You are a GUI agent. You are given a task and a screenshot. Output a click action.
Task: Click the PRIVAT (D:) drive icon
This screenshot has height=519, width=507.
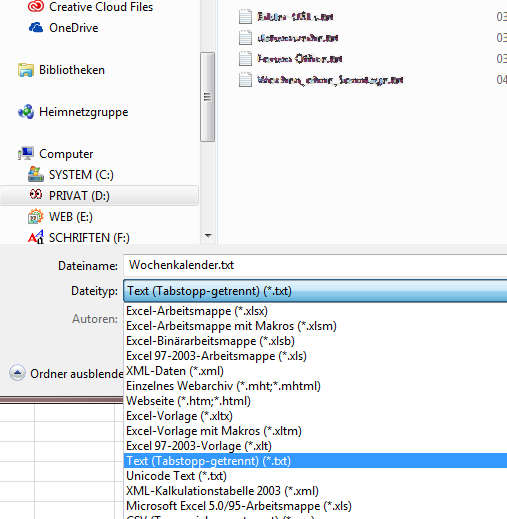36,195
